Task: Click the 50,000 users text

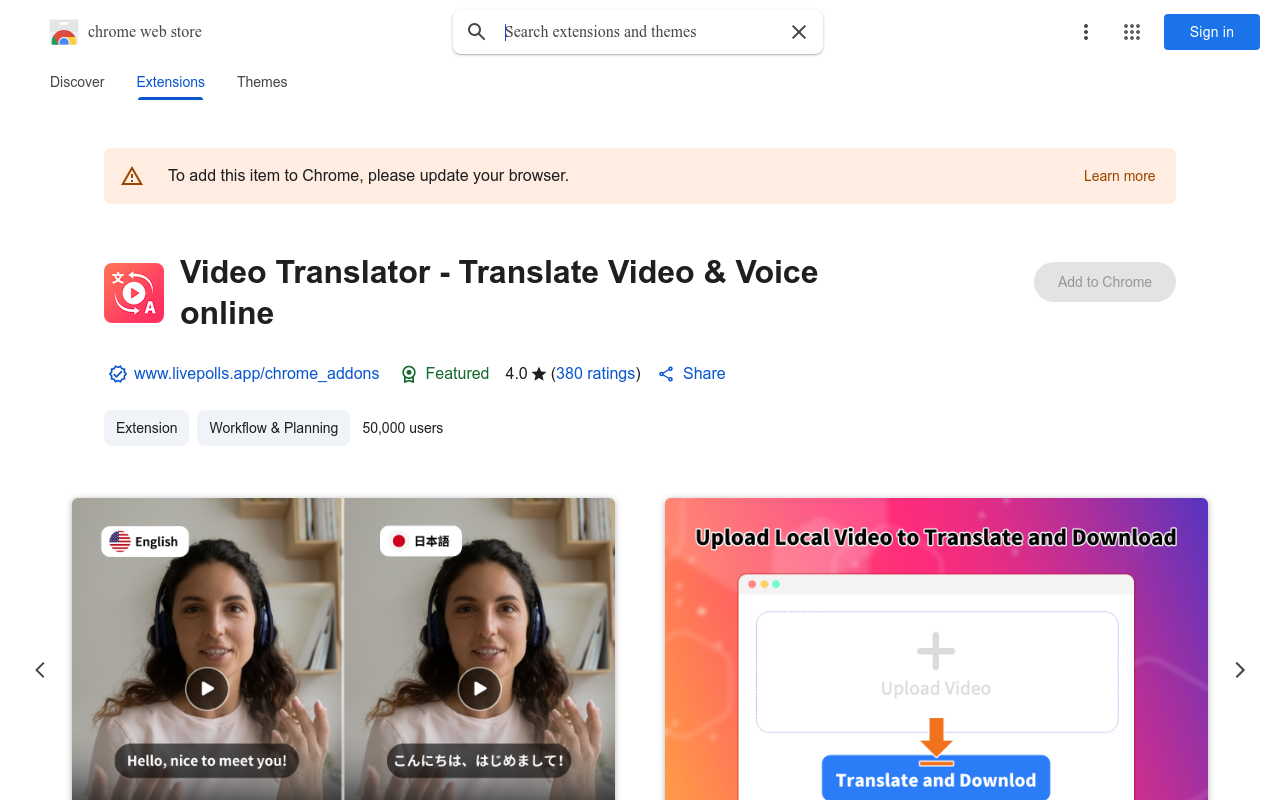Action: pyautogui.click(x=403, y=428)
